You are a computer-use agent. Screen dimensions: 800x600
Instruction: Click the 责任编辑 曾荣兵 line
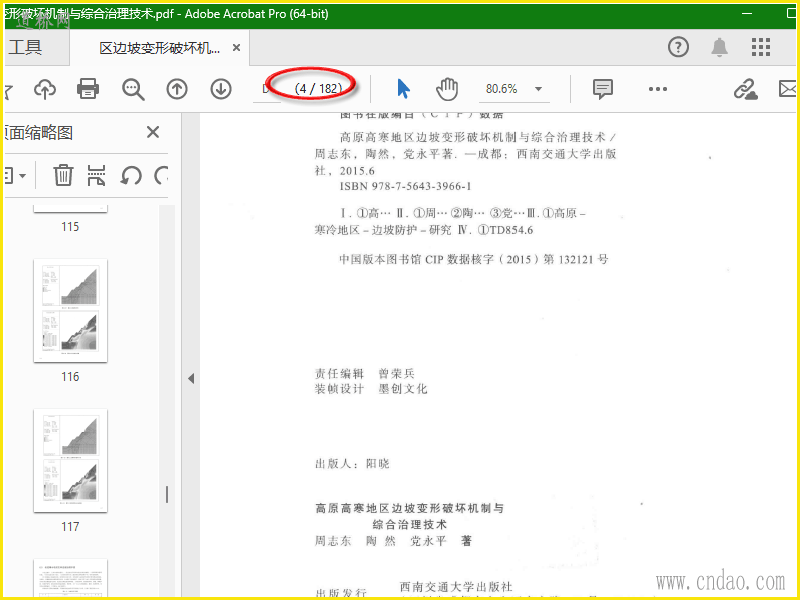365,373
